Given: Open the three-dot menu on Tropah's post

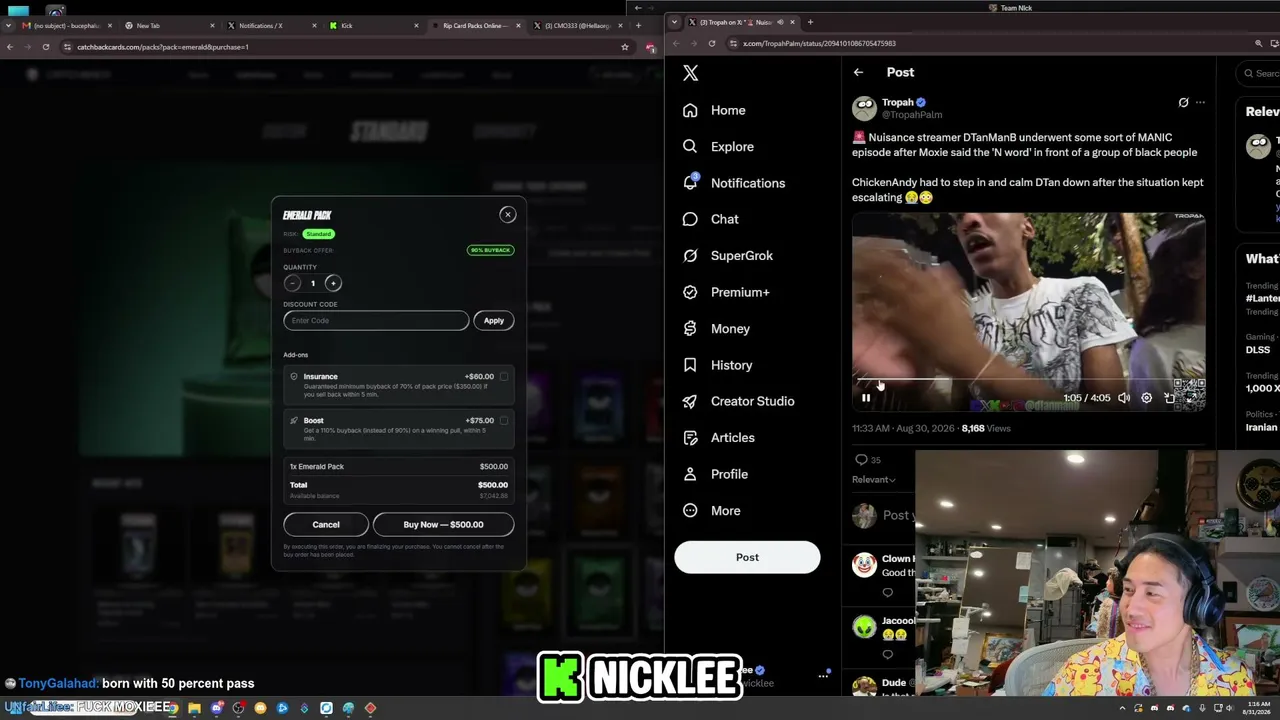Looking at the screenshot, I should coord(1200,102).
